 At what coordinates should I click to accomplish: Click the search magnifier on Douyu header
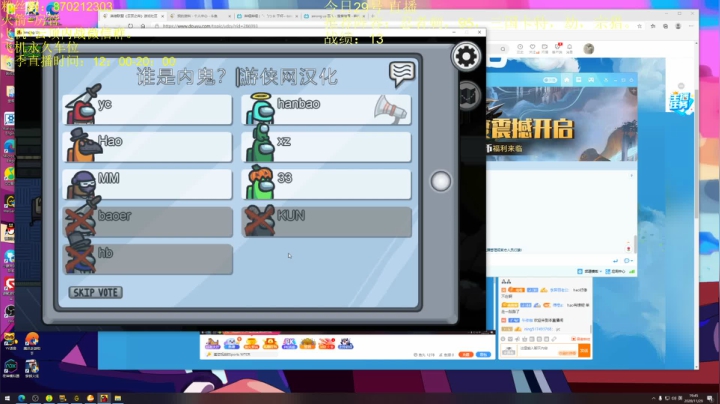[503, 49]
